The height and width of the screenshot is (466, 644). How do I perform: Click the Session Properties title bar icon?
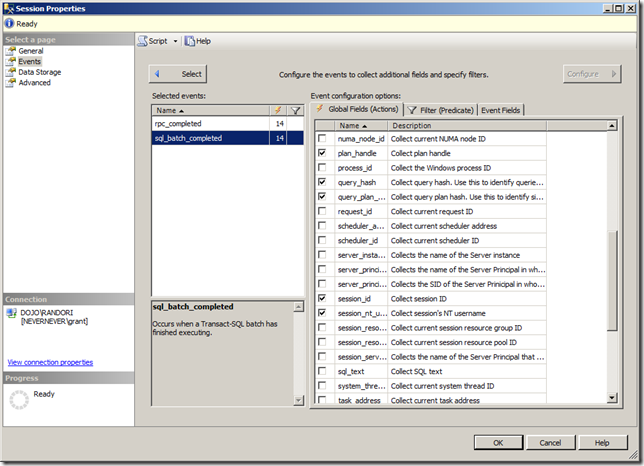[x=9, y=8]
